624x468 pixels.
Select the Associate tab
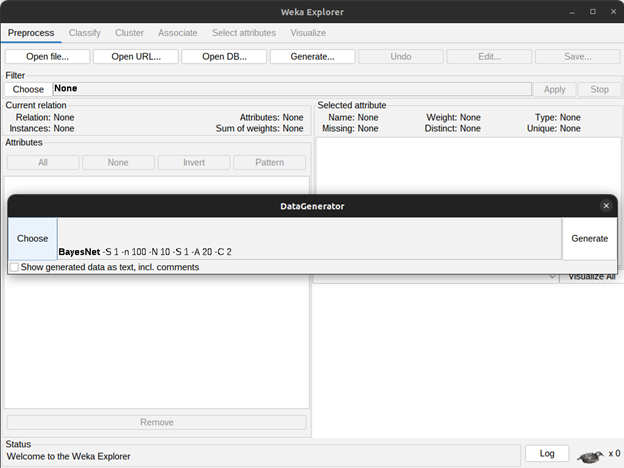[177, 33]
